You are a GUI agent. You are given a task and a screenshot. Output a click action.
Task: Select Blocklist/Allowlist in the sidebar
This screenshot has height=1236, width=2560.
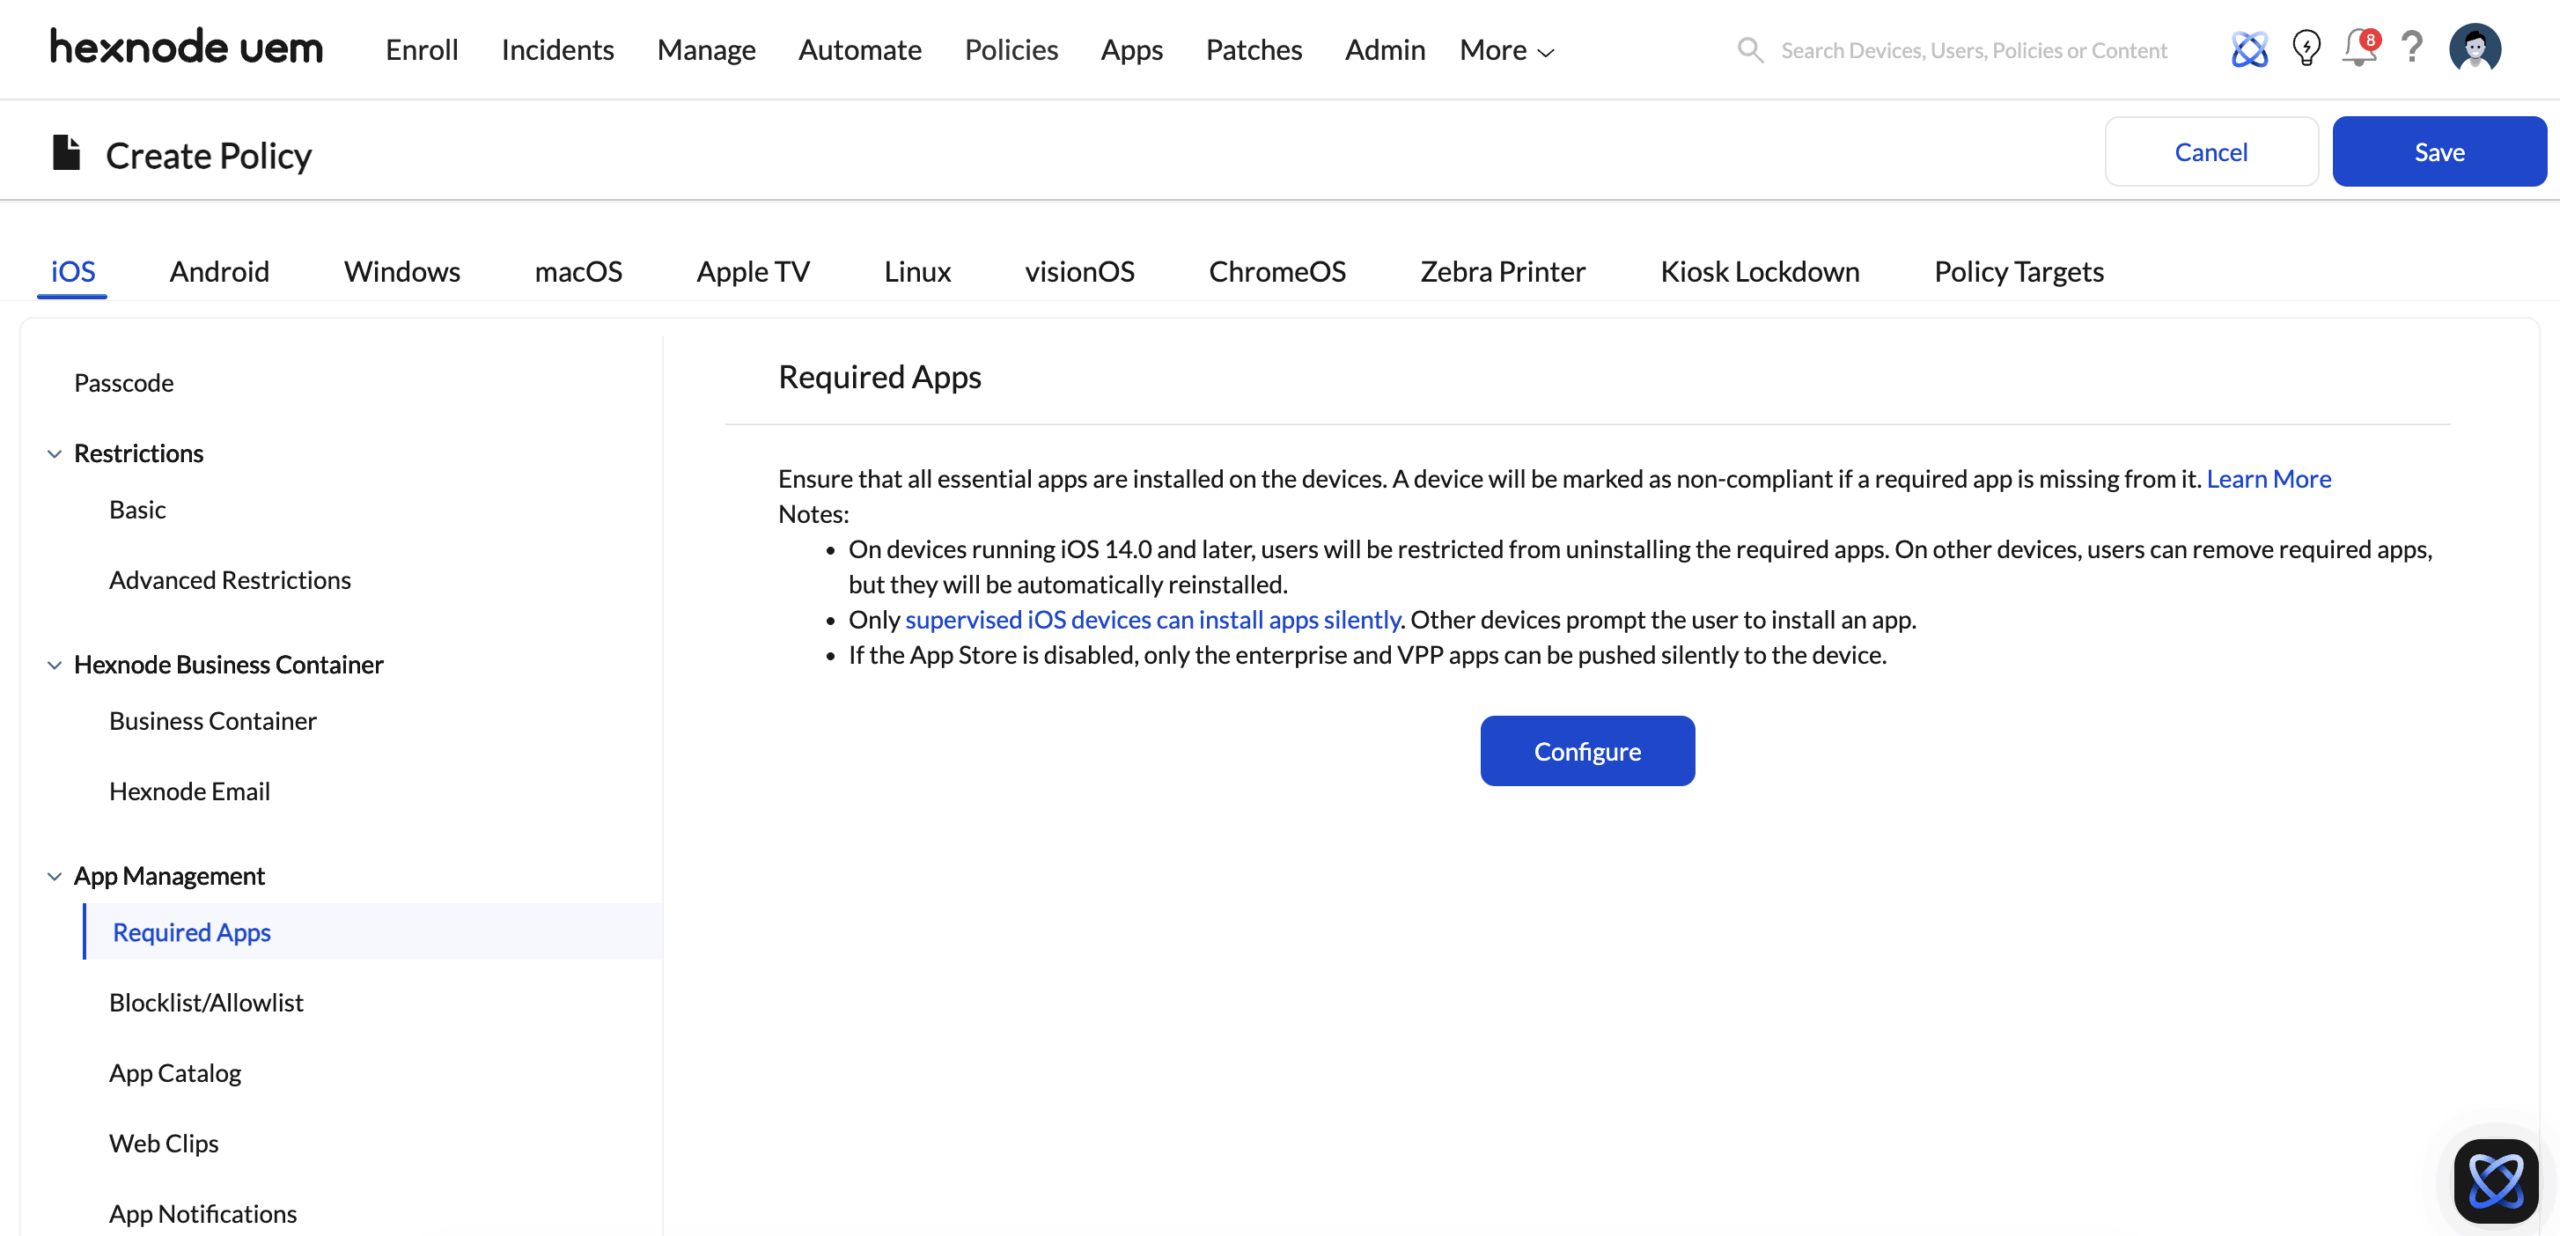pyautogui.click(x=206, y=1002)
